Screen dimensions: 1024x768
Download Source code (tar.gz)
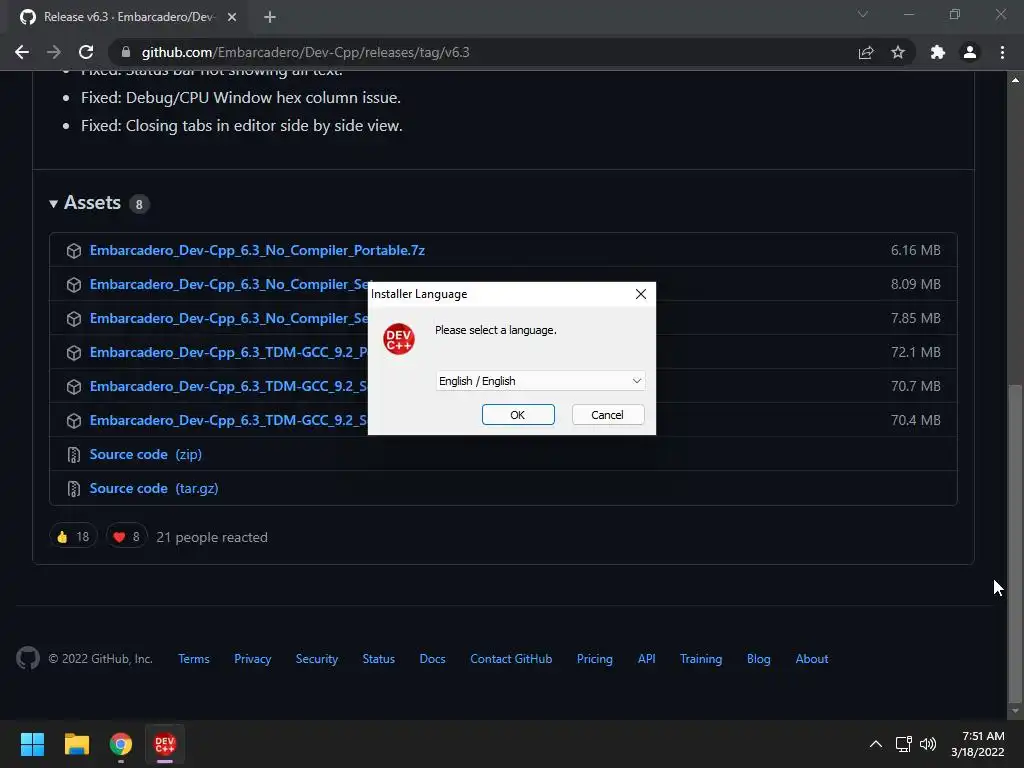click(x=153, y=488)
